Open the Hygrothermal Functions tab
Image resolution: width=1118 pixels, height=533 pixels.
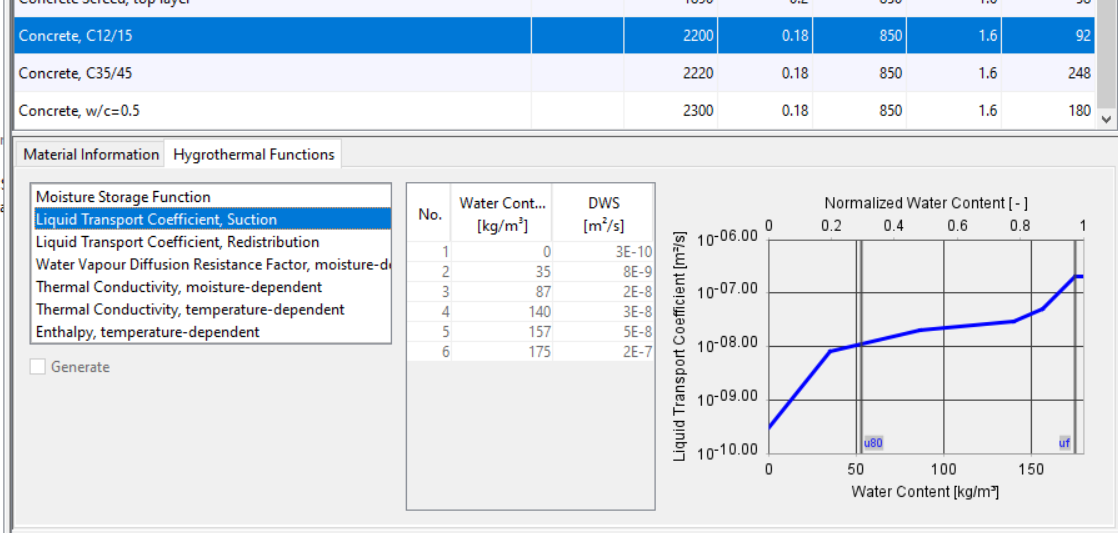[253, 154]
